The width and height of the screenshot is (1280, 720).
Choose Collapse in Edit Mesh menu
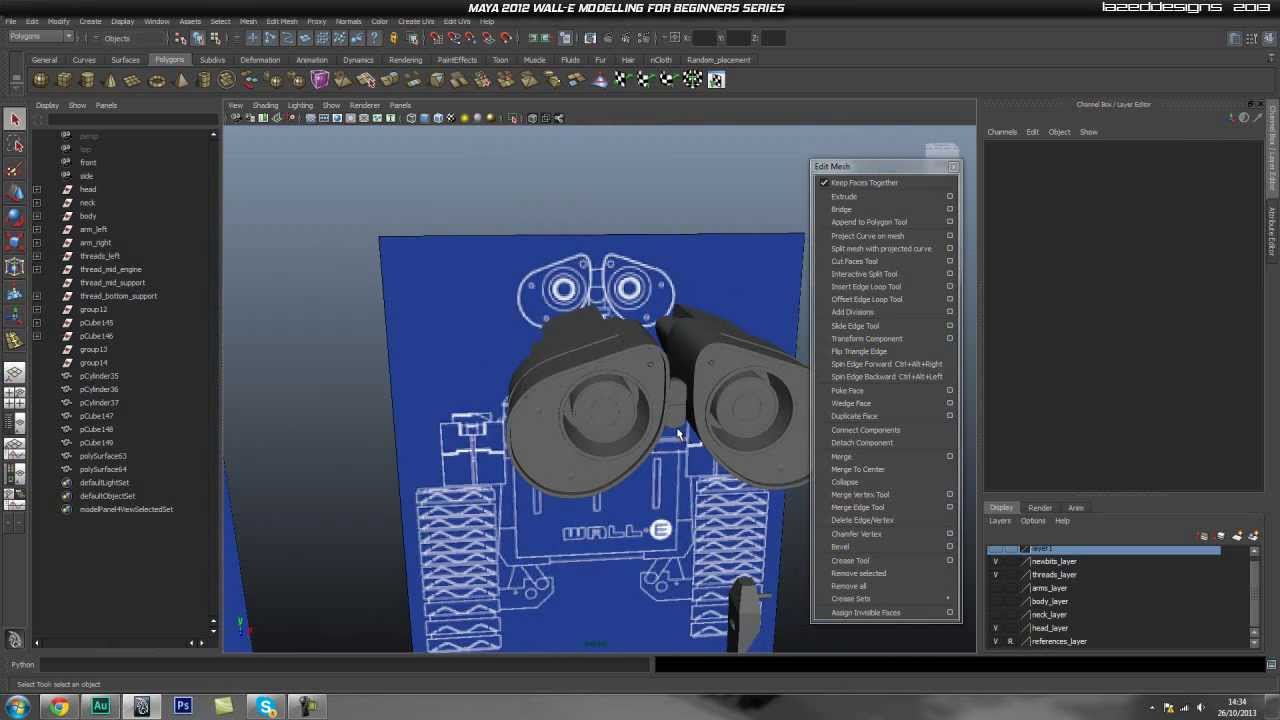tap(844, 482)
